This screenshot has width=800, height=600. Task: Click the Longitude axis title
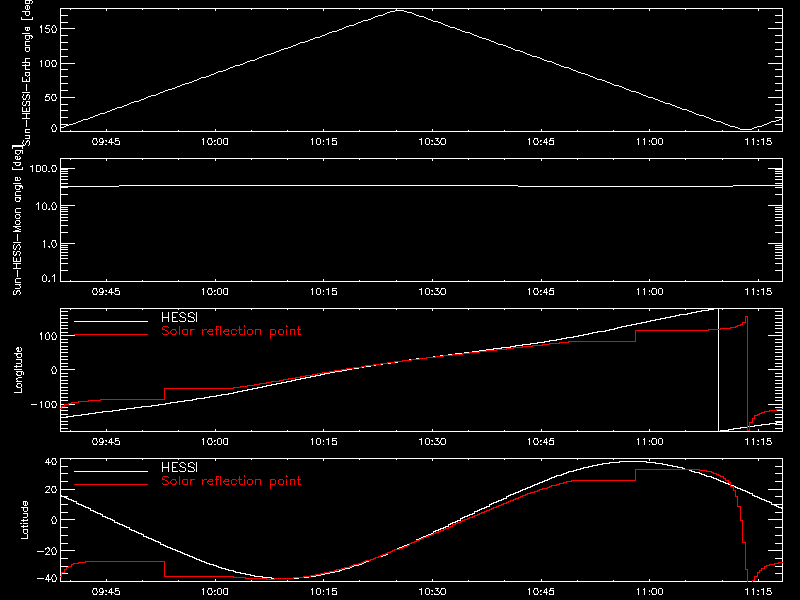coord(18,370)
